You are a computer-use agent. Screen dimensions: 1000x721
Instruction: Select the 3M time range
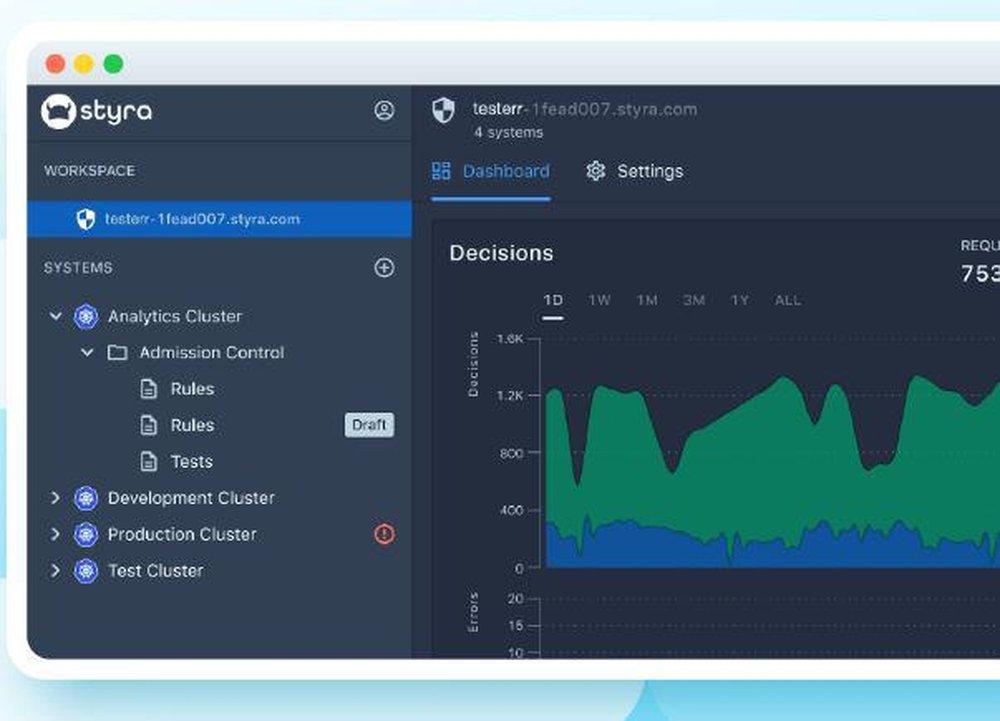tap(694, 300)
